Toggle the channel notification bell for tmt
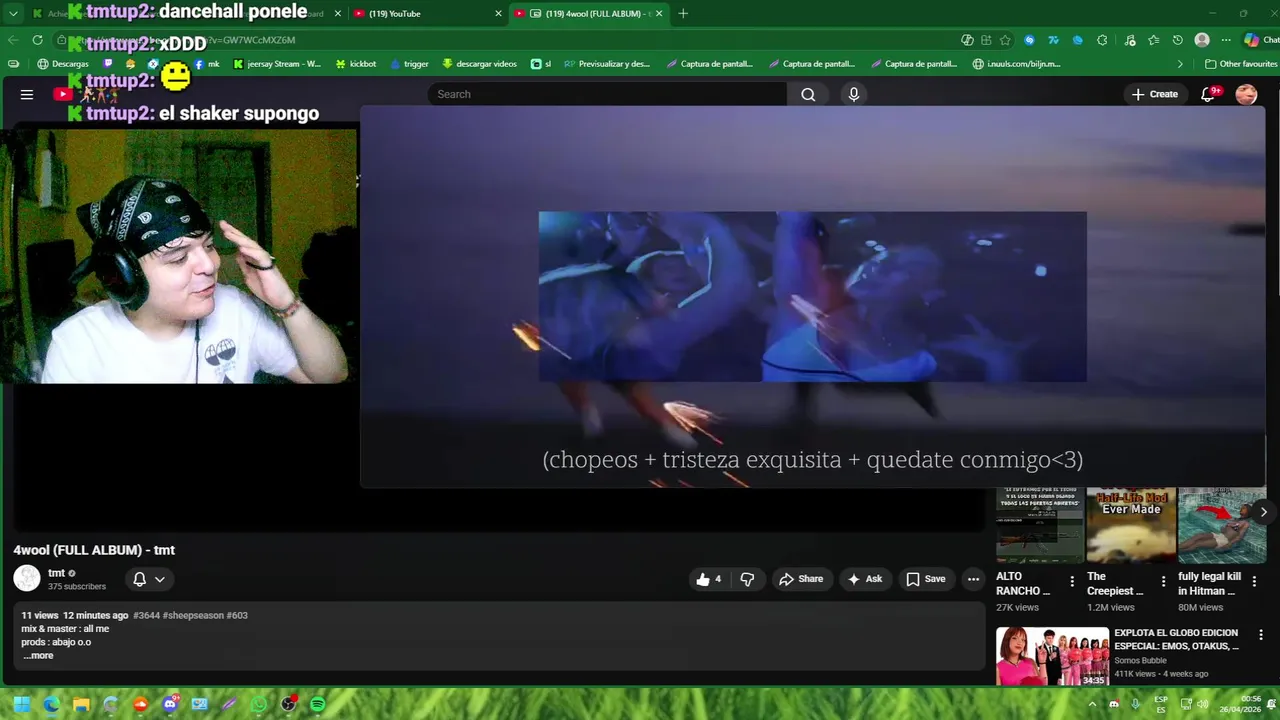 click(149, 579)
